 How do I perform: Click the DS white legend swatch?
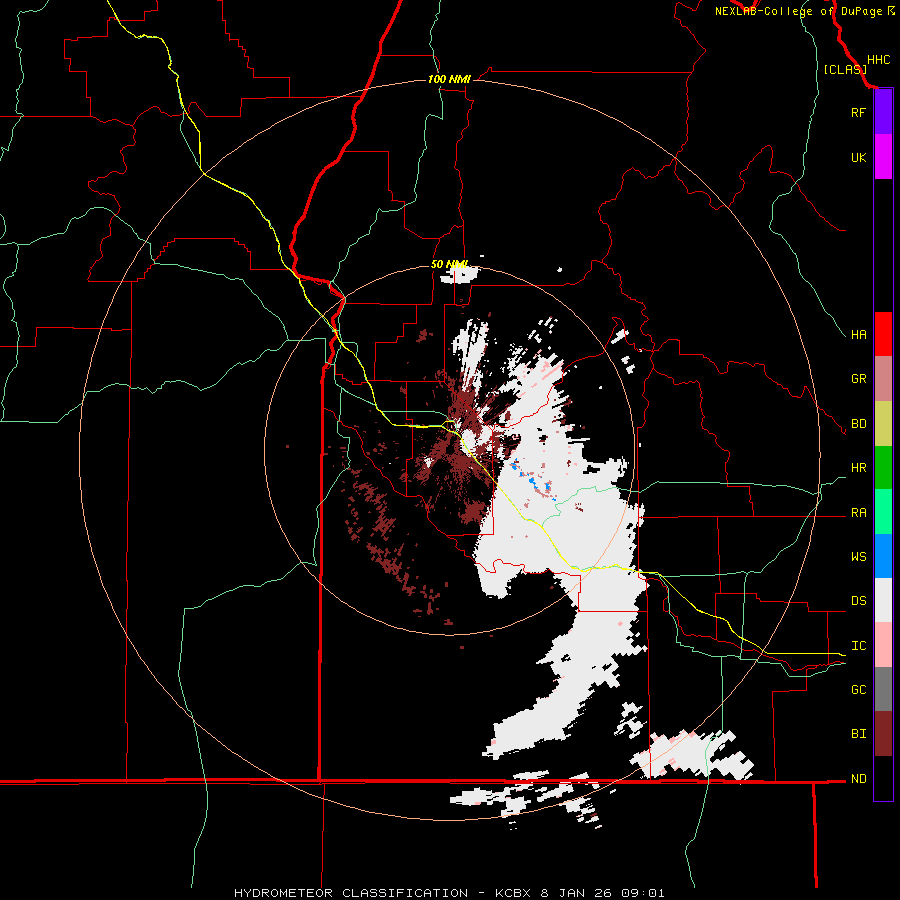coord(883,600)
